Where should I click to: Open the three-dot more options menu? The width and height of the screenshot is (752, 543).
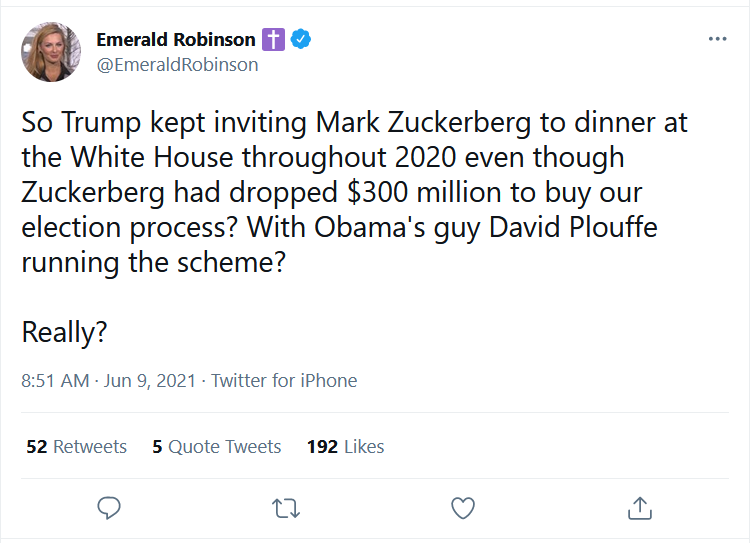717,39
